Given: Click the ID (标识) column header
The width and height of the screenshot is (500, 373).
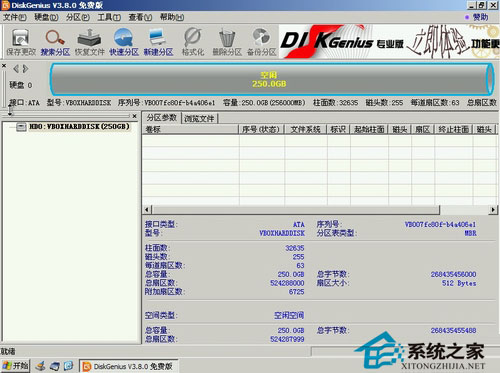Looking at the screenshot, I should coord(338,129).
